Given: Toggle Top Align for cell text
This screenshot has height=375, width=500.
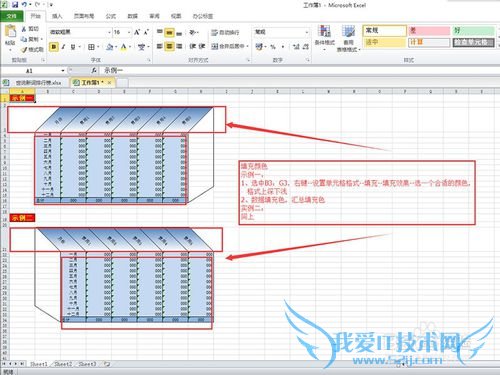Looking at the screenshot, I should click(x=160, y=32).
